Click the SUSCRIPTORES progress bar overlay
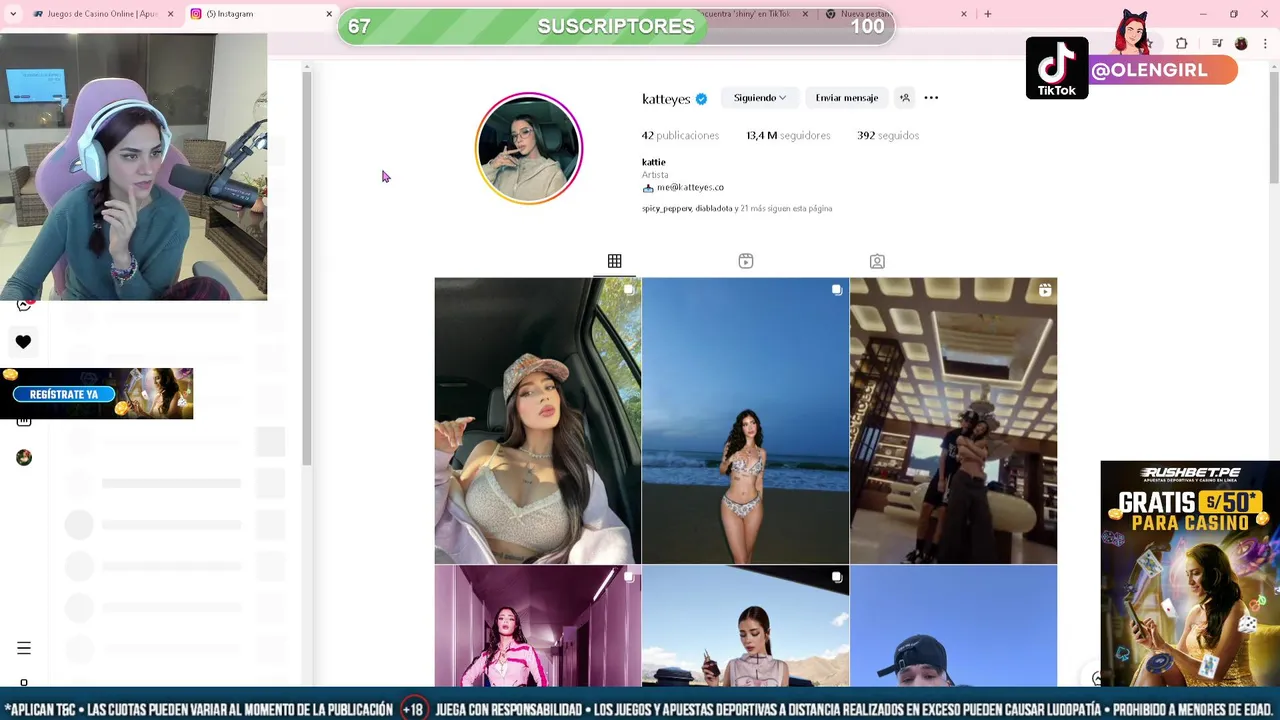 616,27
